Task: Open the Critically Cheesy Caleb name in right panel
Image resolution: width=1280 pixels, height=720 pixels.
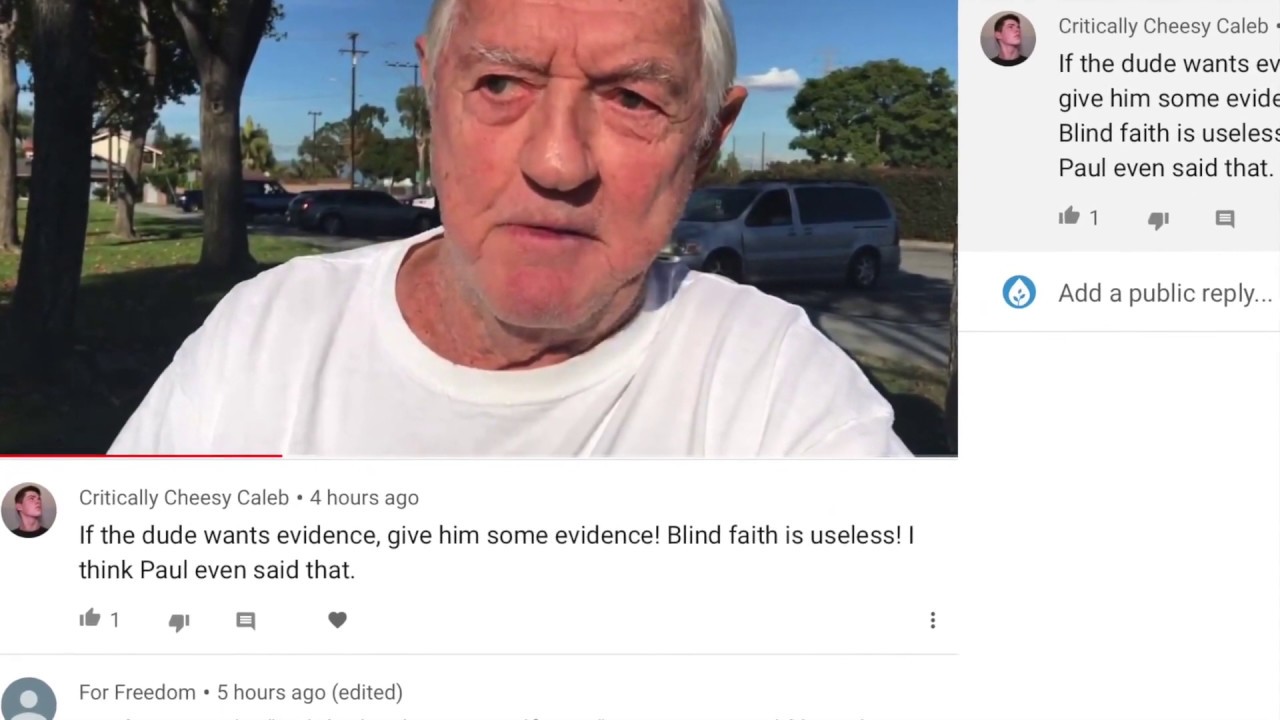Action: coord(1163,26)
